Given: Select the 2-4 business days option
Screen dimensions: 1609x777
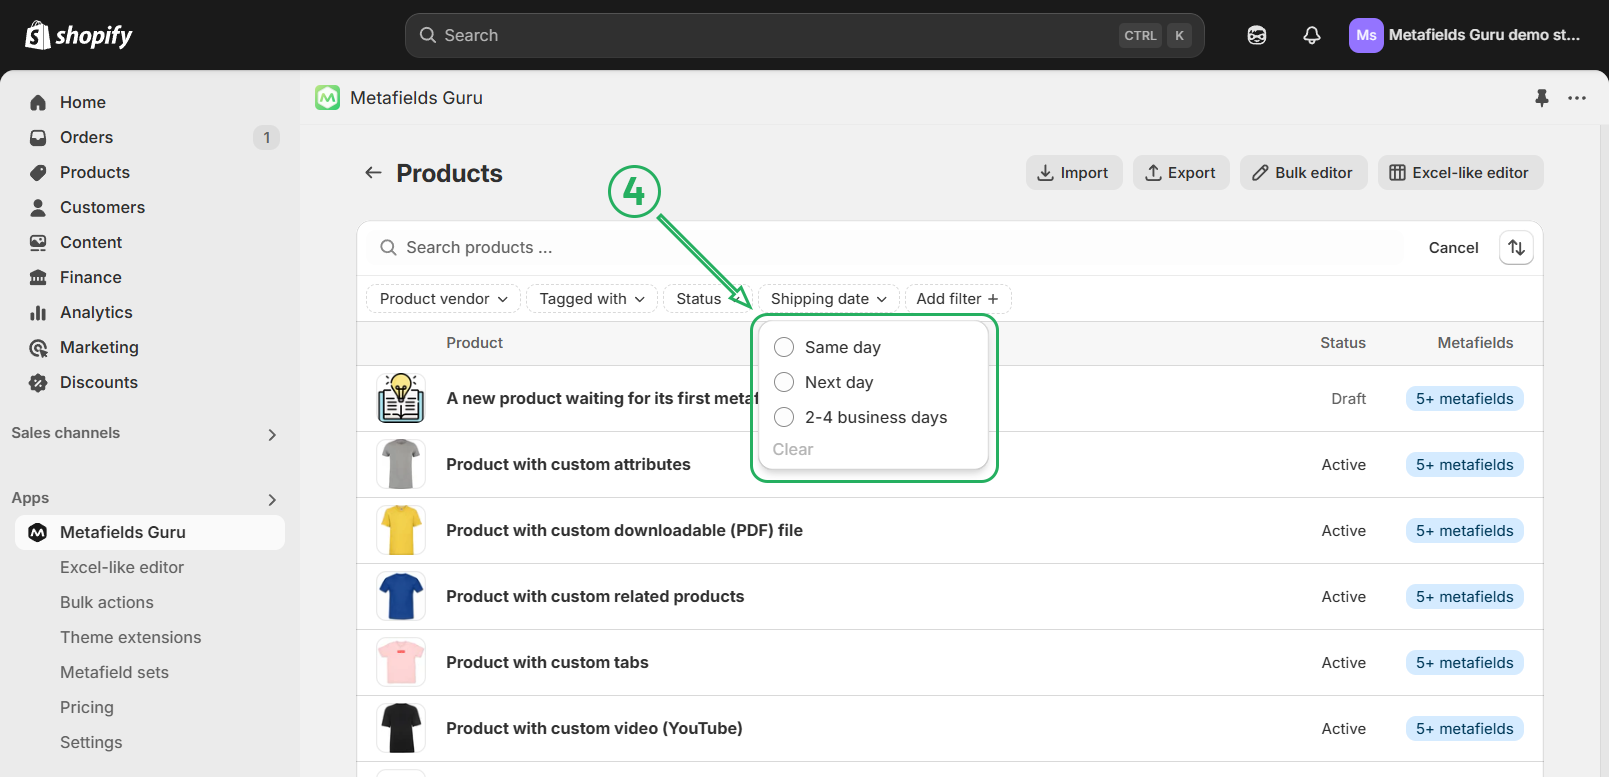Looking at the screenshot, I should pyautogui.click(x=784, y=417).
